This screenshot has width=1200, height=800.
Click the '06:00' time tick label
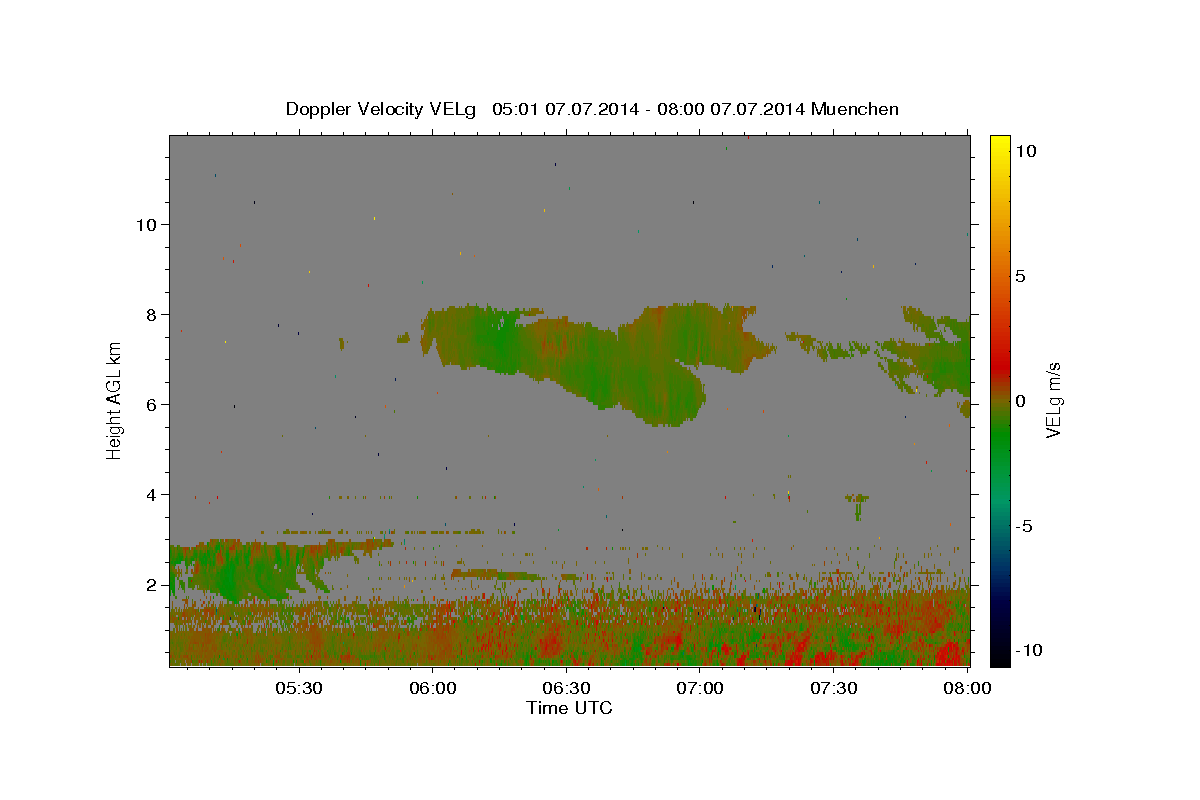(x=433, y=689)
